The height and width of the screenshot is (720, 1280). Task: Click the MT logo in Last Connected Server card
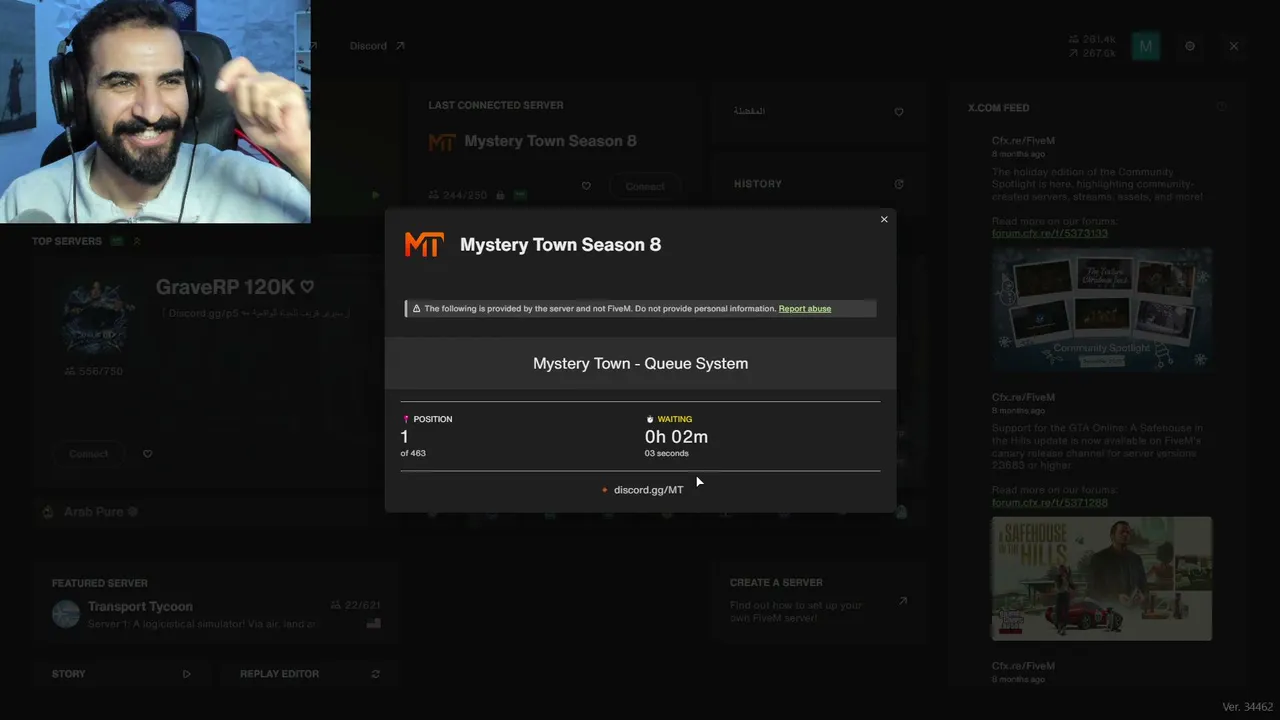[x=442, y=142]
